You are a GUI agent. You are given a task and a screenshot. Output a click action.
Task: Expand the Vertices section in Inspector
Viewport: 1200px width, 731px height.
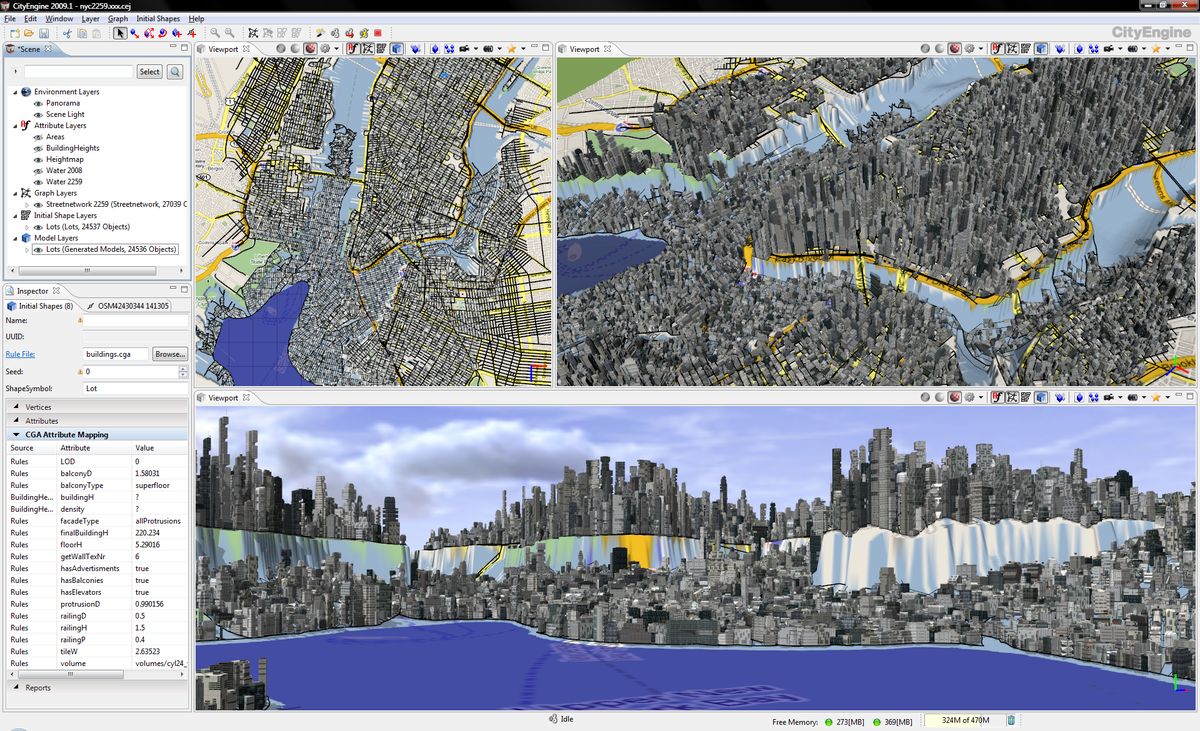(16, 407)
